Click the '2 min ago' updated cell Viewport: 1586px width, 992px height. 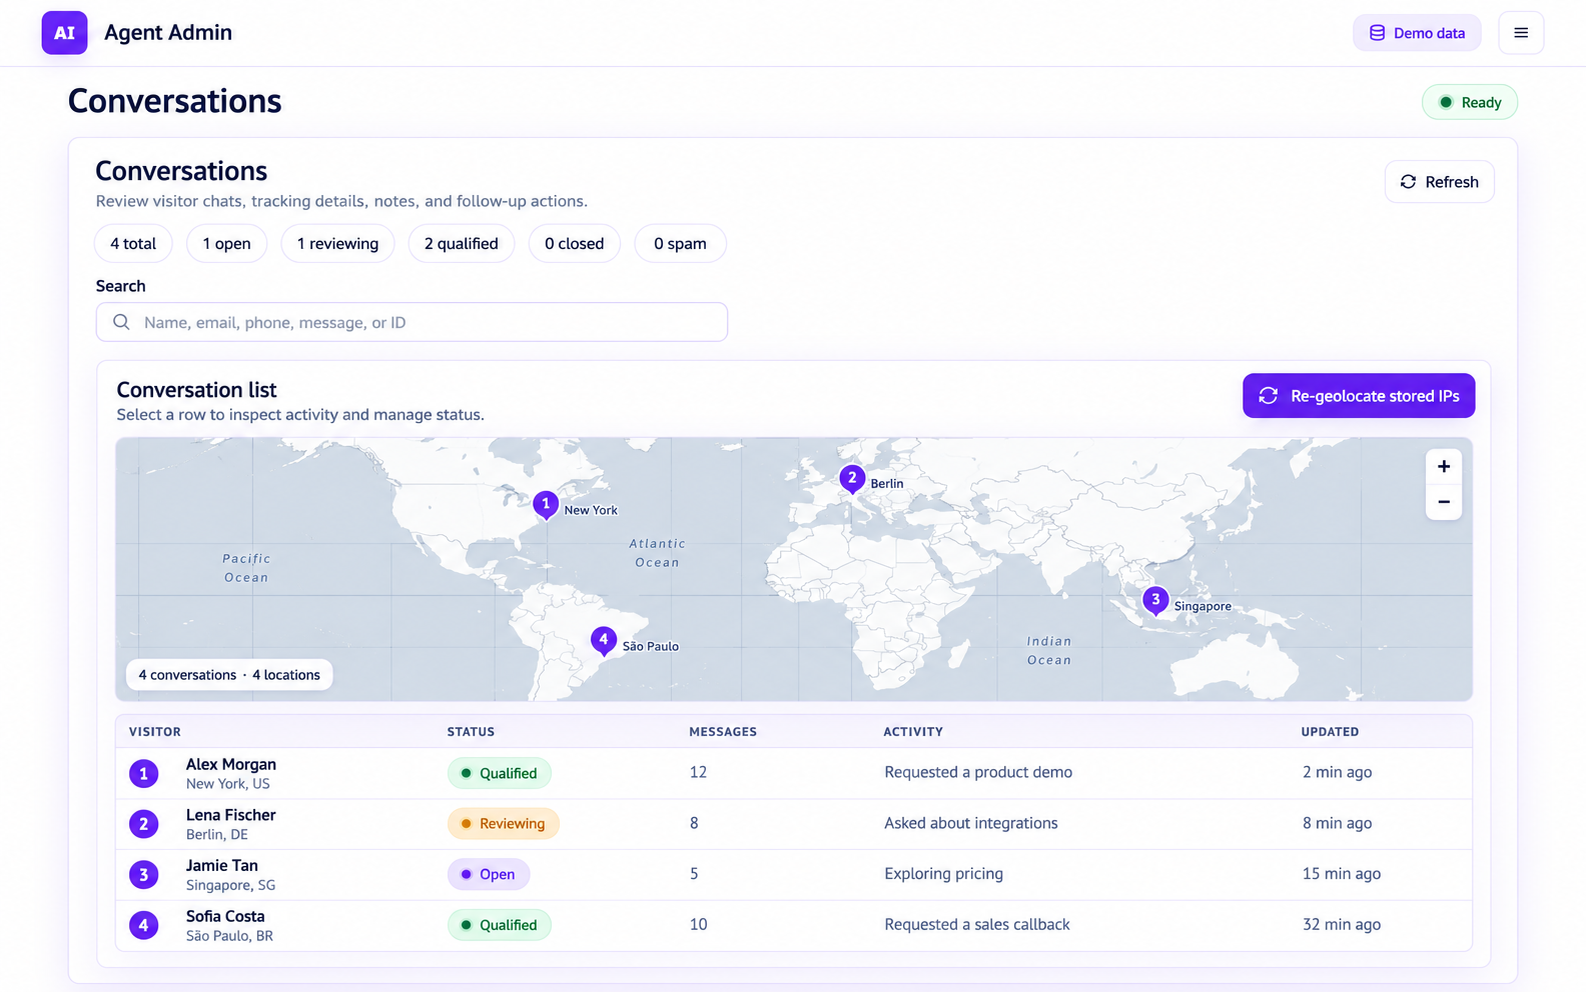point(1337,772)
